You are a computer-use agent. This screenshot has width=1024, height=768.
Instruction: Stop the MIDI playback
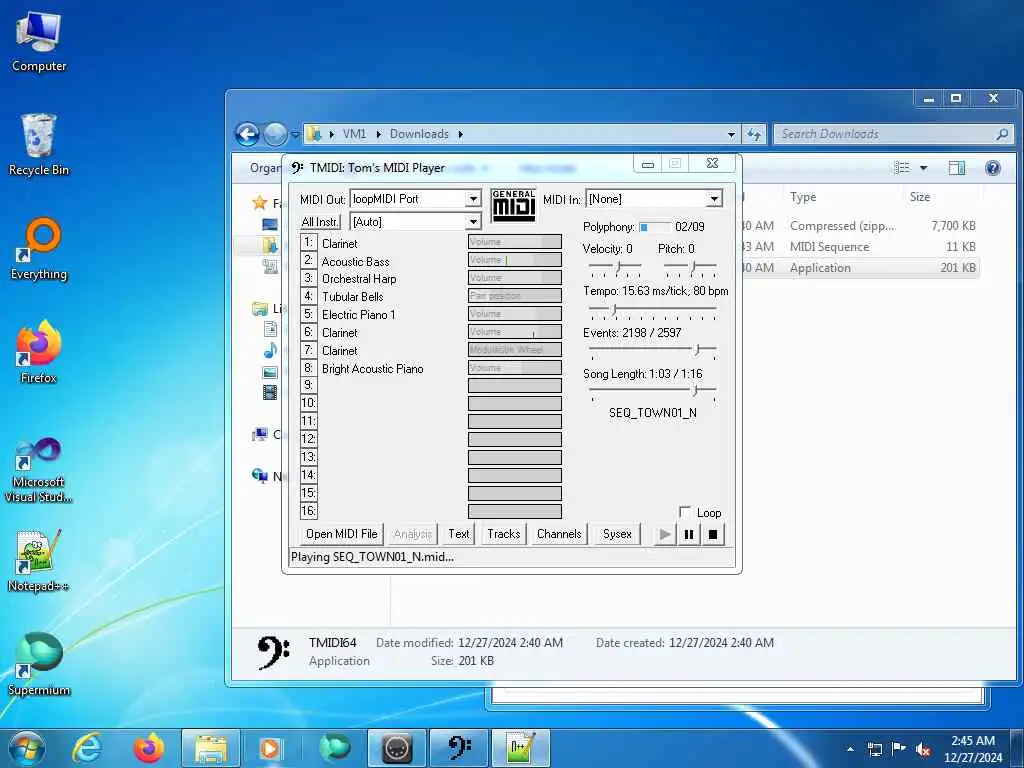point(712,534)
